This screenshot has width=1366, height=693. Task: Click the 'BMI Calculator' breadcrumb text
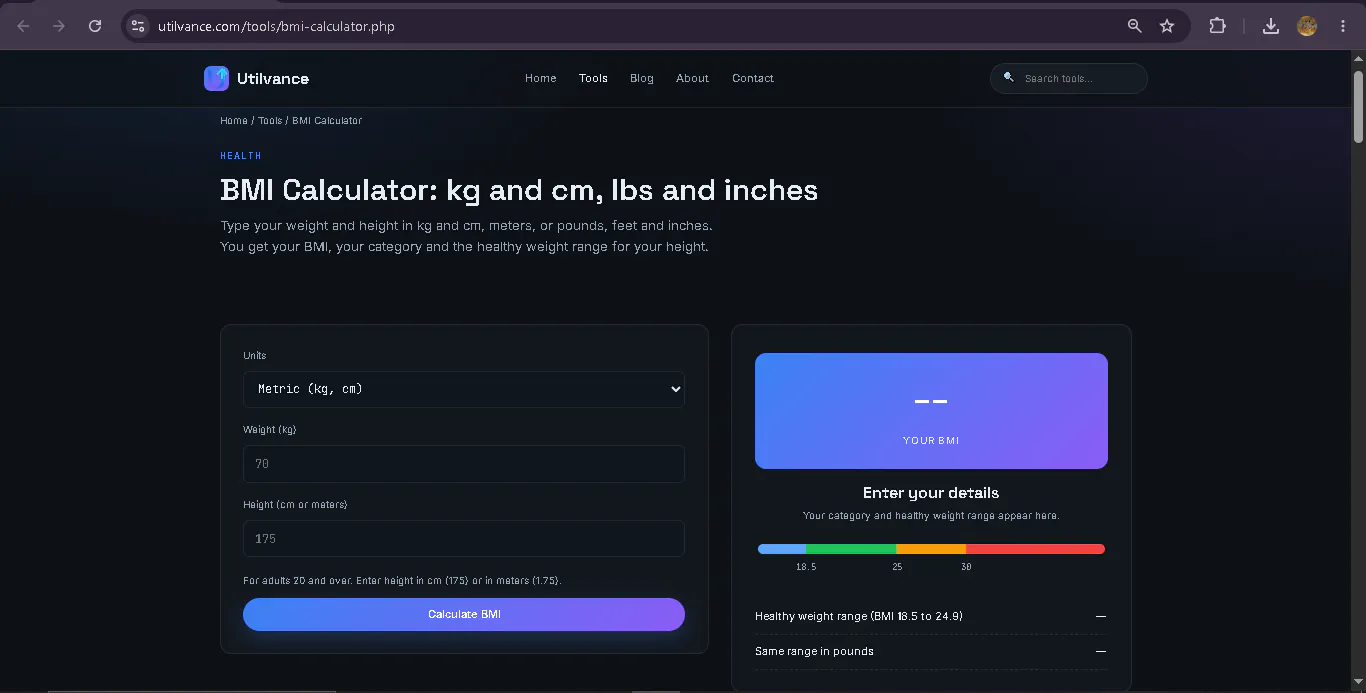tap(327, 120)
